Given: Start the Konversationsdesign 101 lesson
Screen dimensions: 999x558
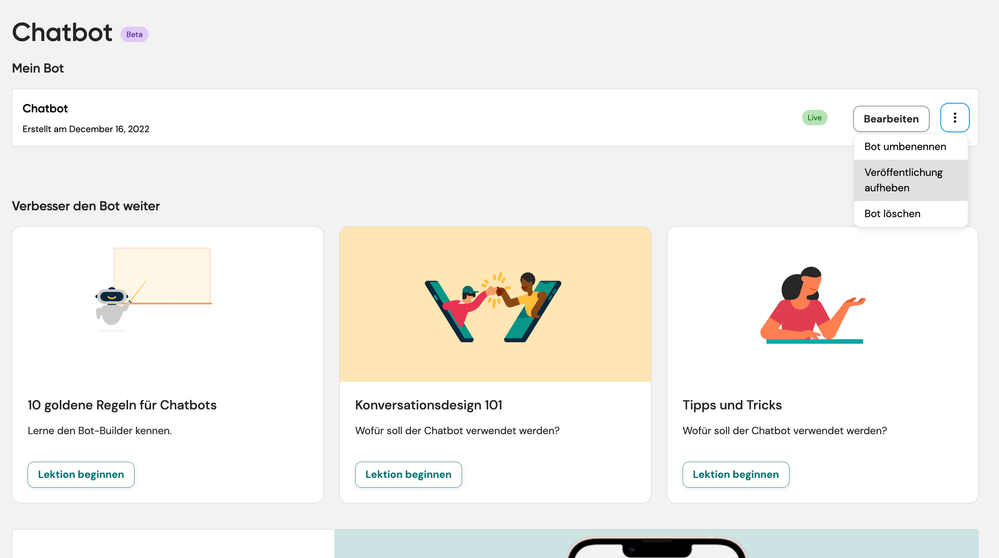Looking at the screenshot, I should tap(408, 475).
